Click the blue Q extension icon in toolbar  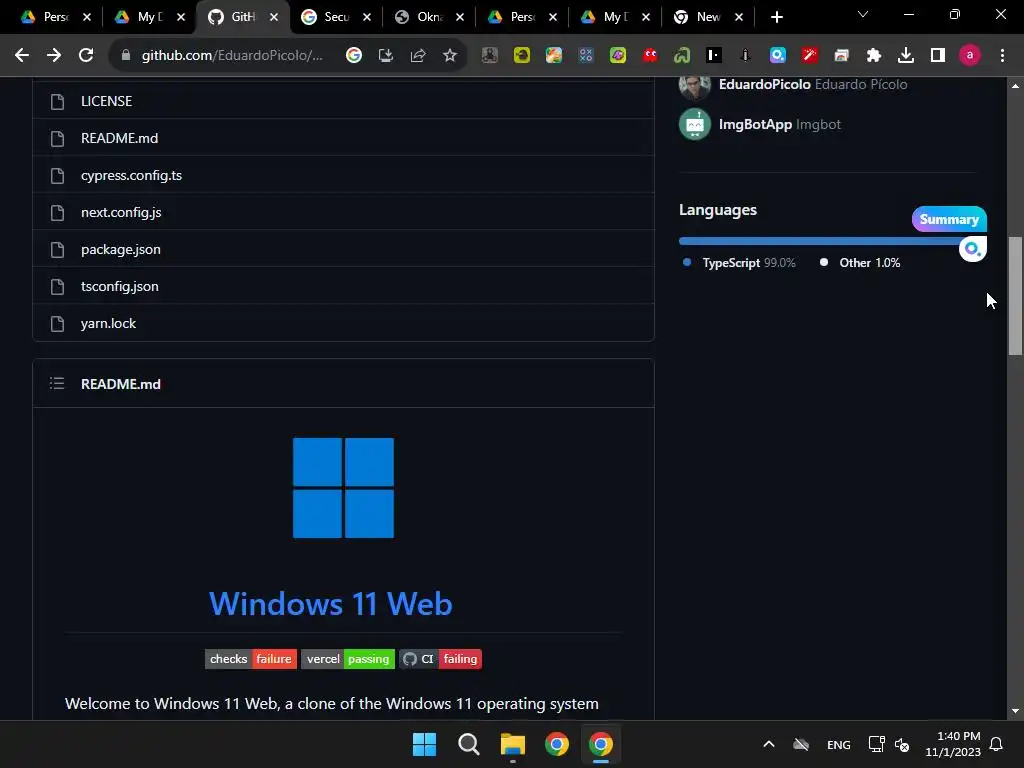pyautogui.click(x=778, y=56)
